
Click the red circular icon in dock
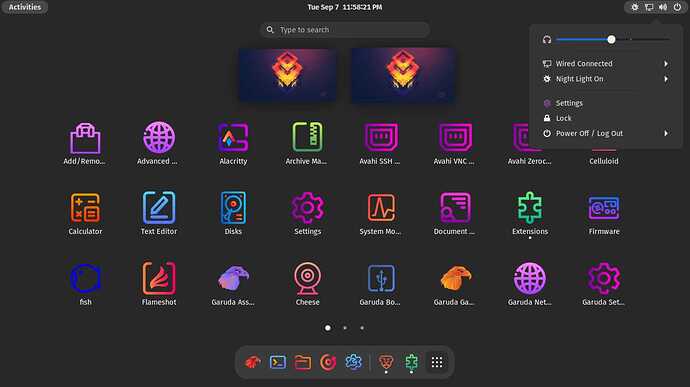point(328,362)
